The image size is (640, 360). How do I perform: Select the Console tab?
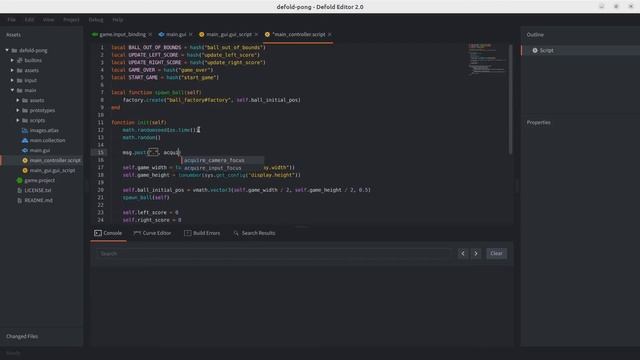click(109, 233)
